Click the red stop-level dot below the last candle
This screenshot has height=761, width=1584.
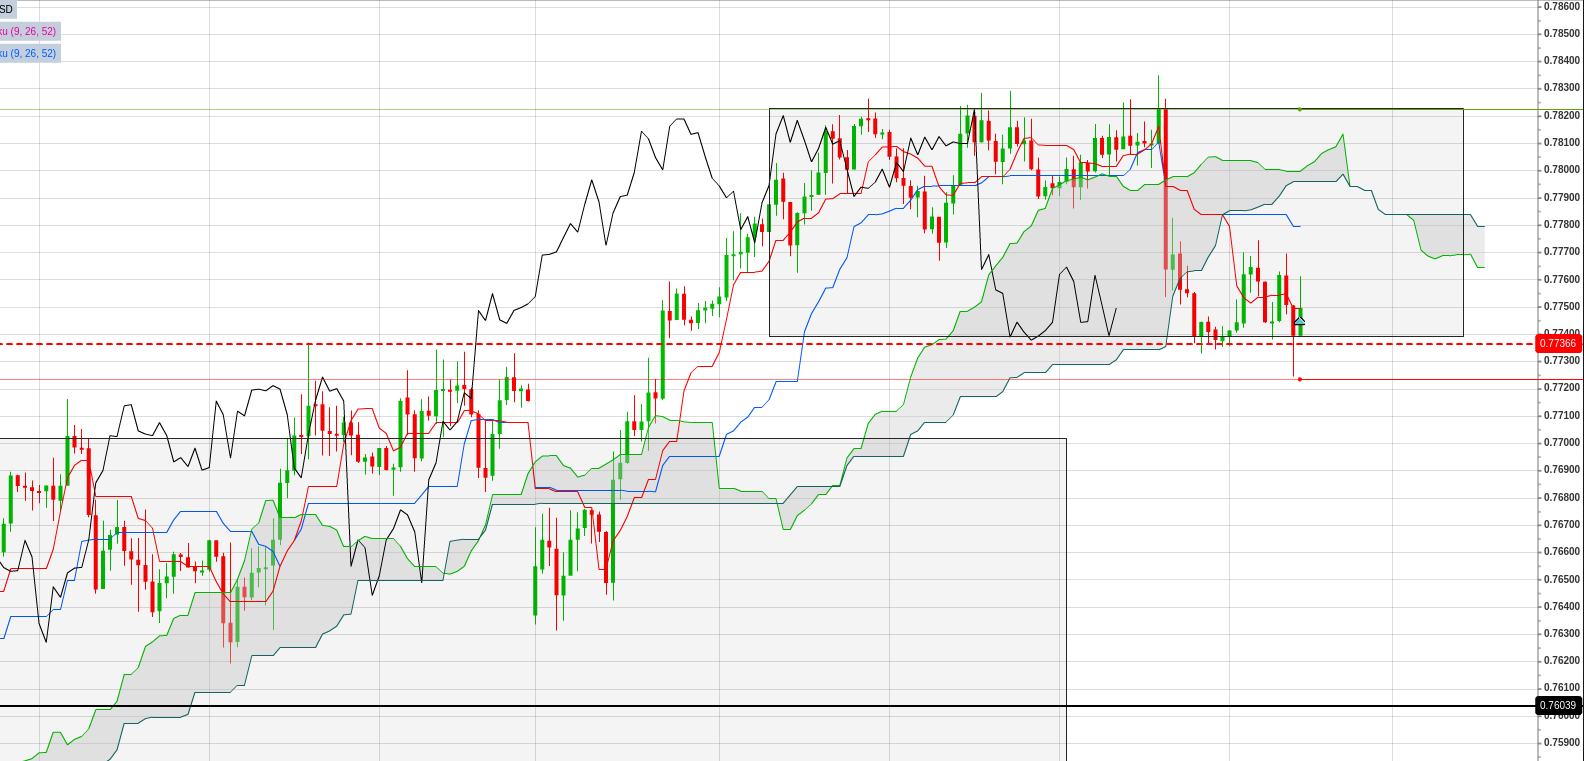[x=1299, y=379]
